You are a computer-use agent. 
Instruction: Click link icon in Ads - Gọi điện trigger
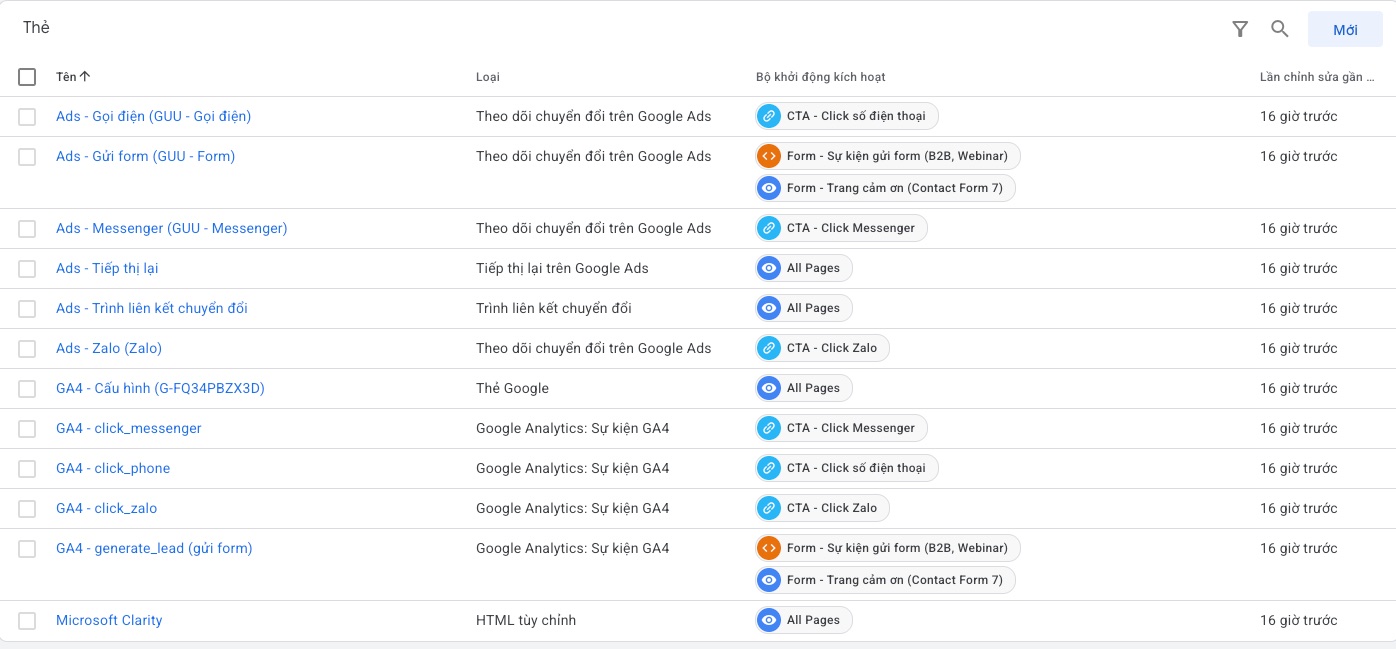[x=769, y=116]
